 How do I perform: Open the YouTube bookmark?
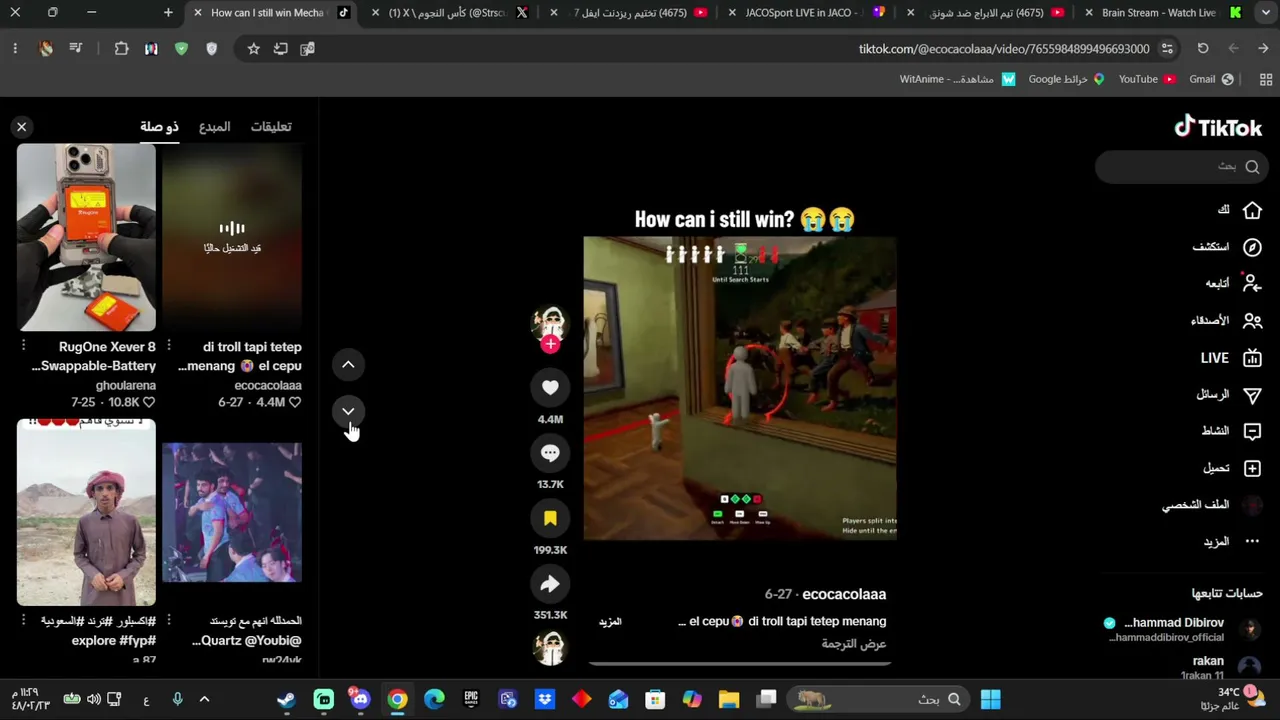pyautogui.click(x=1147, y=79)
